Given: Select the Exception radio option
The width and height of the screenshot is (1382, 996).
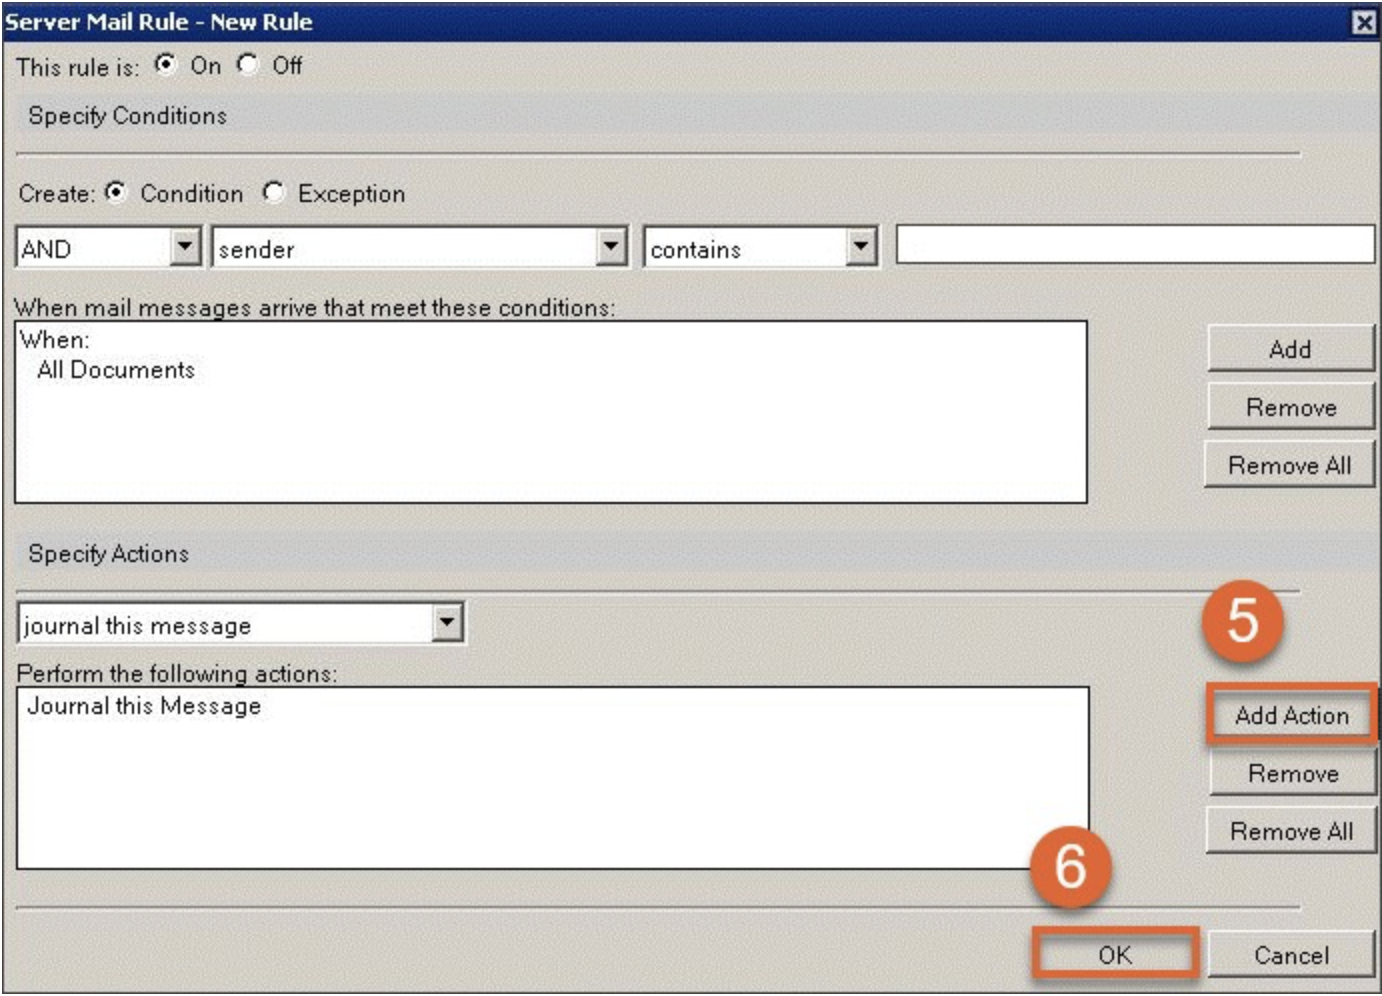Looking at the screenshot, I should coord(274,192).
